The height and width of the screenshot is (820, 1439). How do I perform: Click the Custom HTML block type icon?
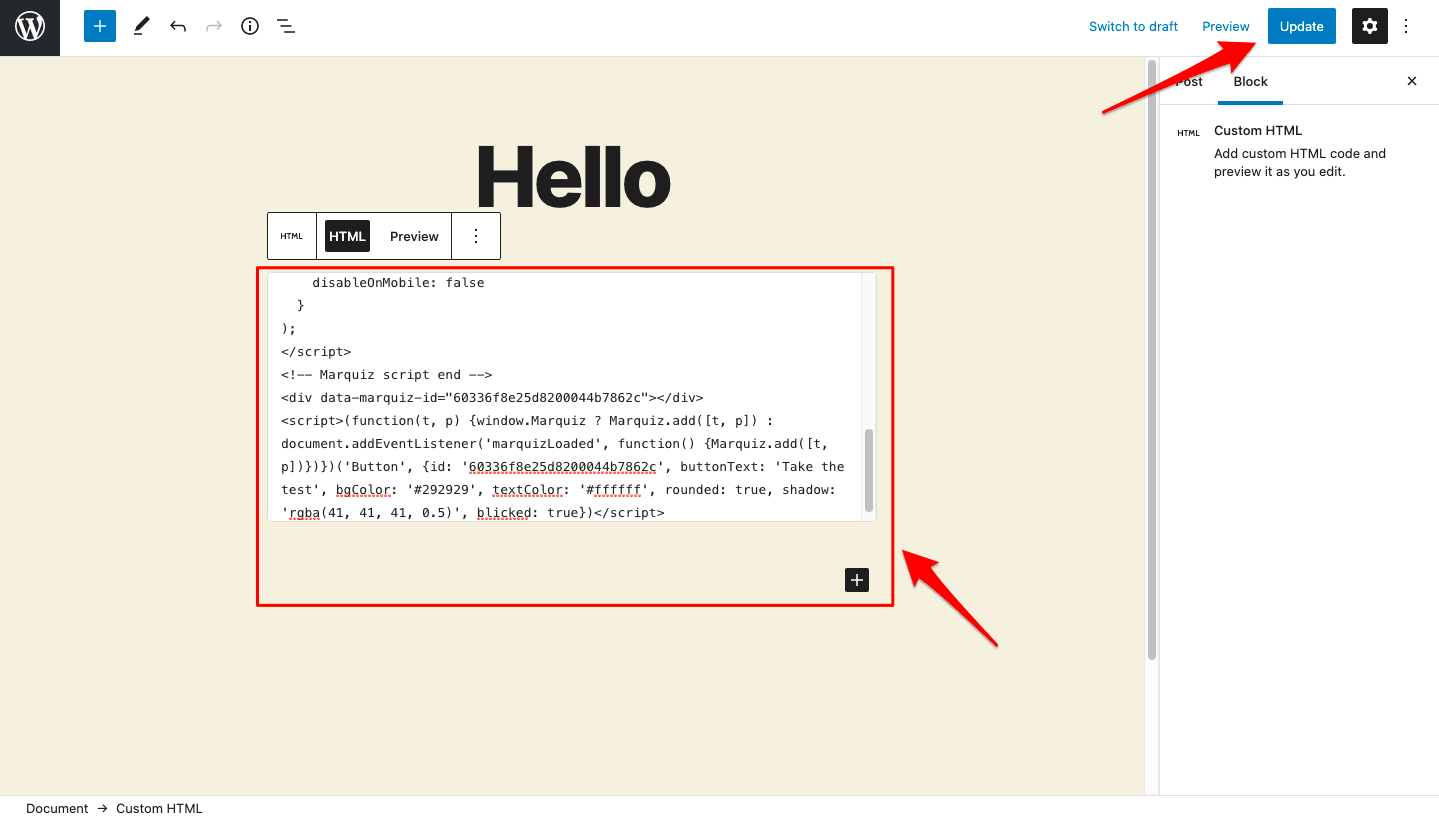point(292,236)
